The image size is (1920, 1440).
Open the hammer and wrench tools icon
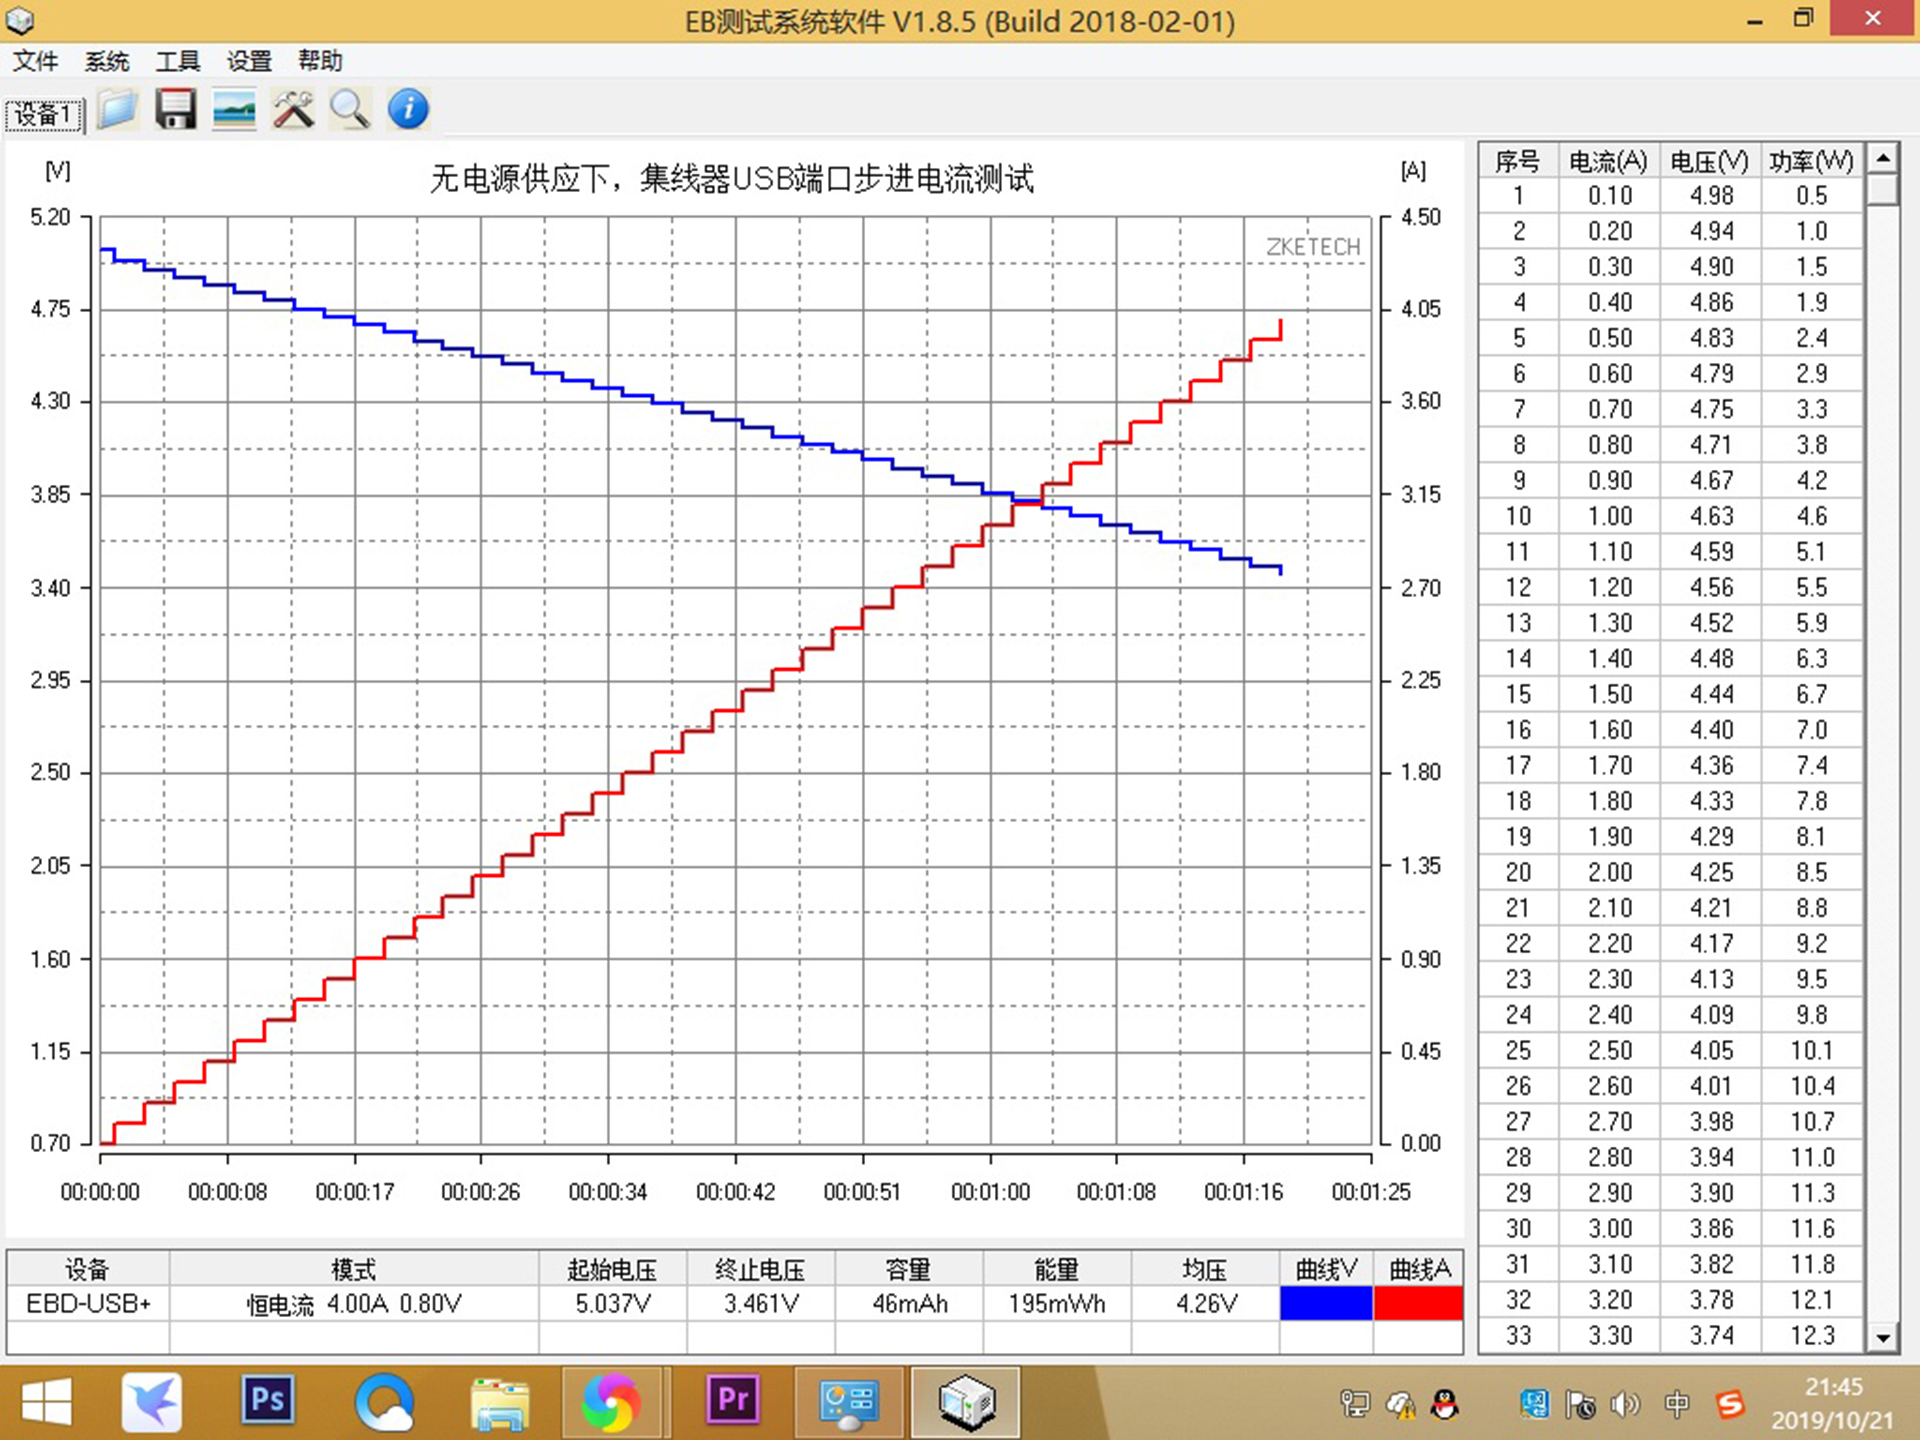(293, 109)
